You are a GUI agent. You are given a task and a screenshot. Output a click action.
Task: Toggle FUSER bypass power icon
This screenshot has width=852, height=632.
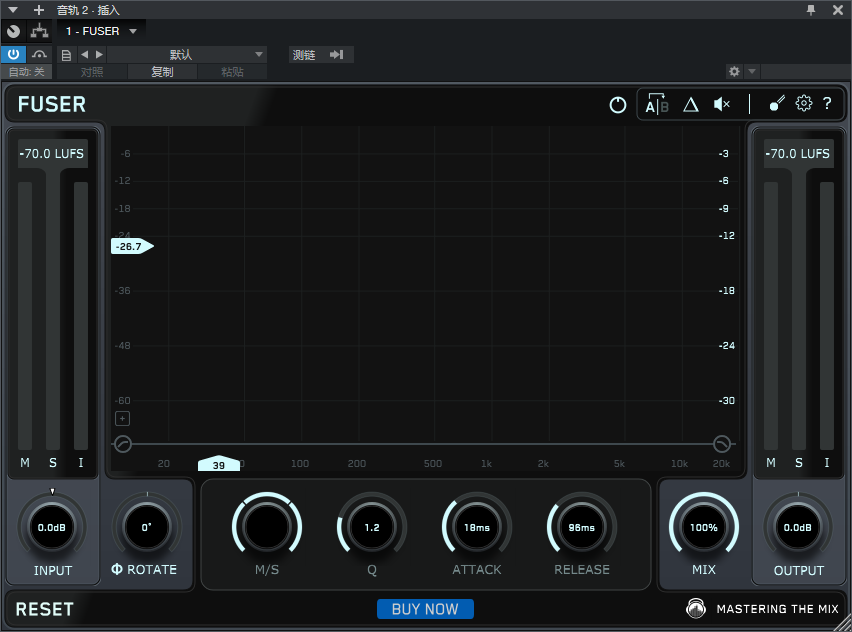[x=617, y=104]
